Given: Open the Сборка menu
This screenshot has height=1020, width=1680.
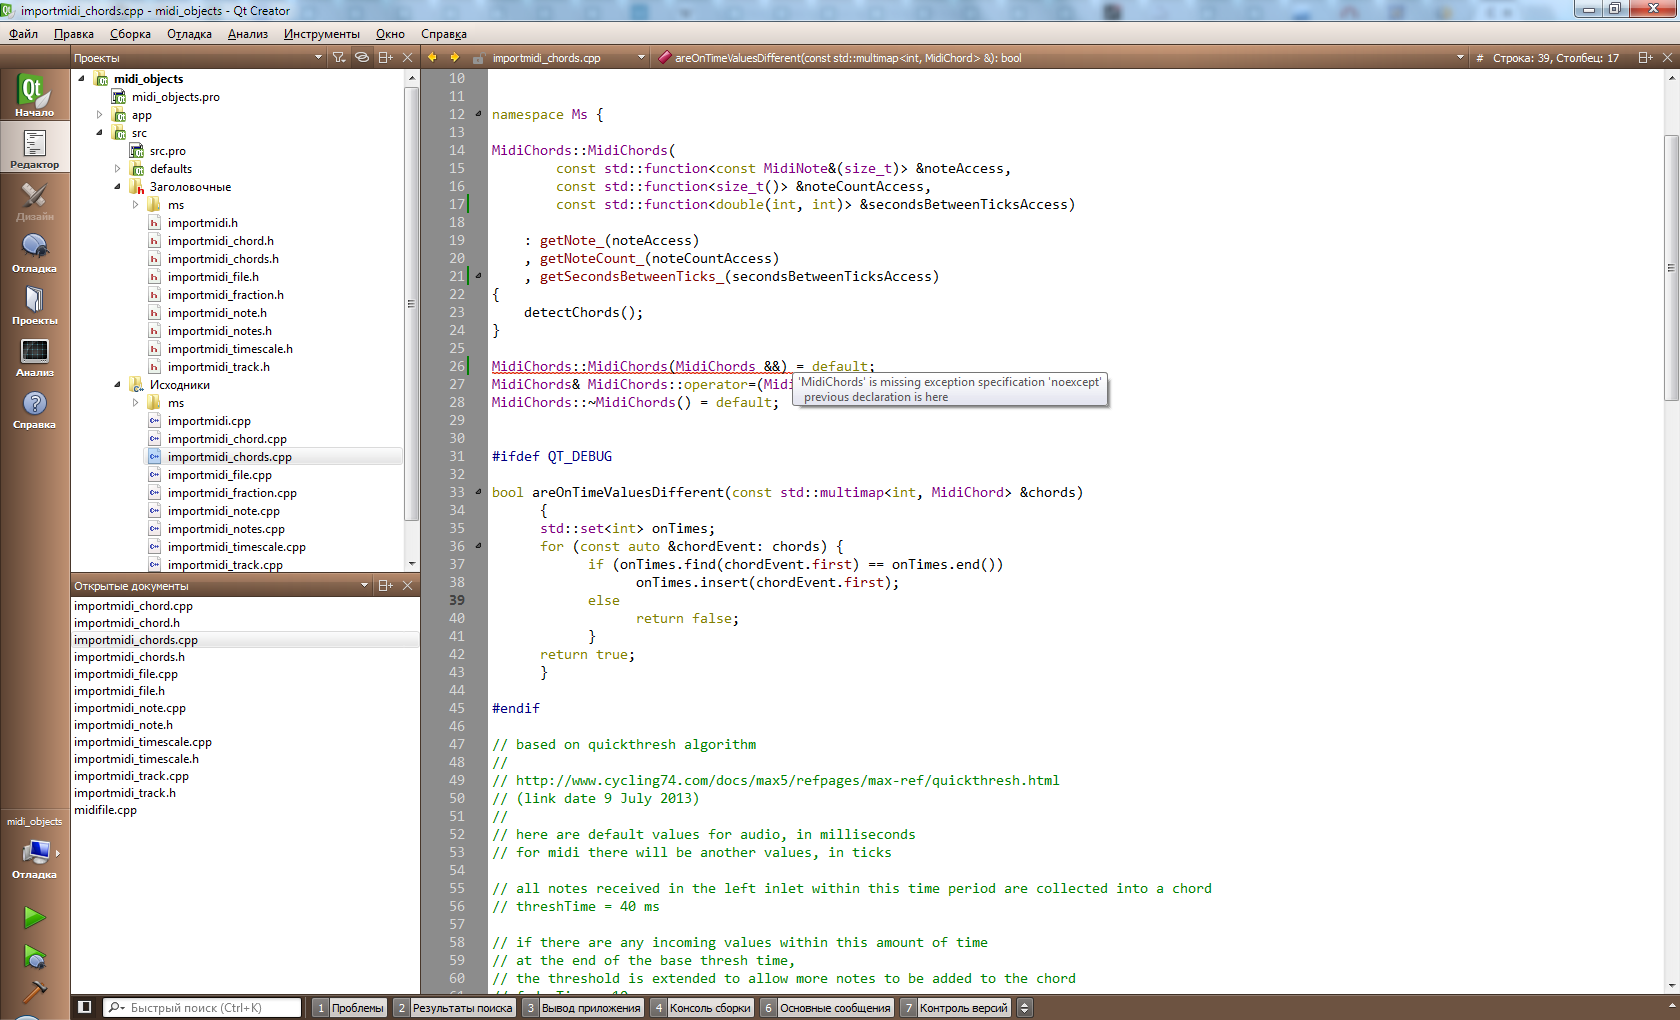Looking at the screenshot, I should pyautogui.click(x=130, y=34).
